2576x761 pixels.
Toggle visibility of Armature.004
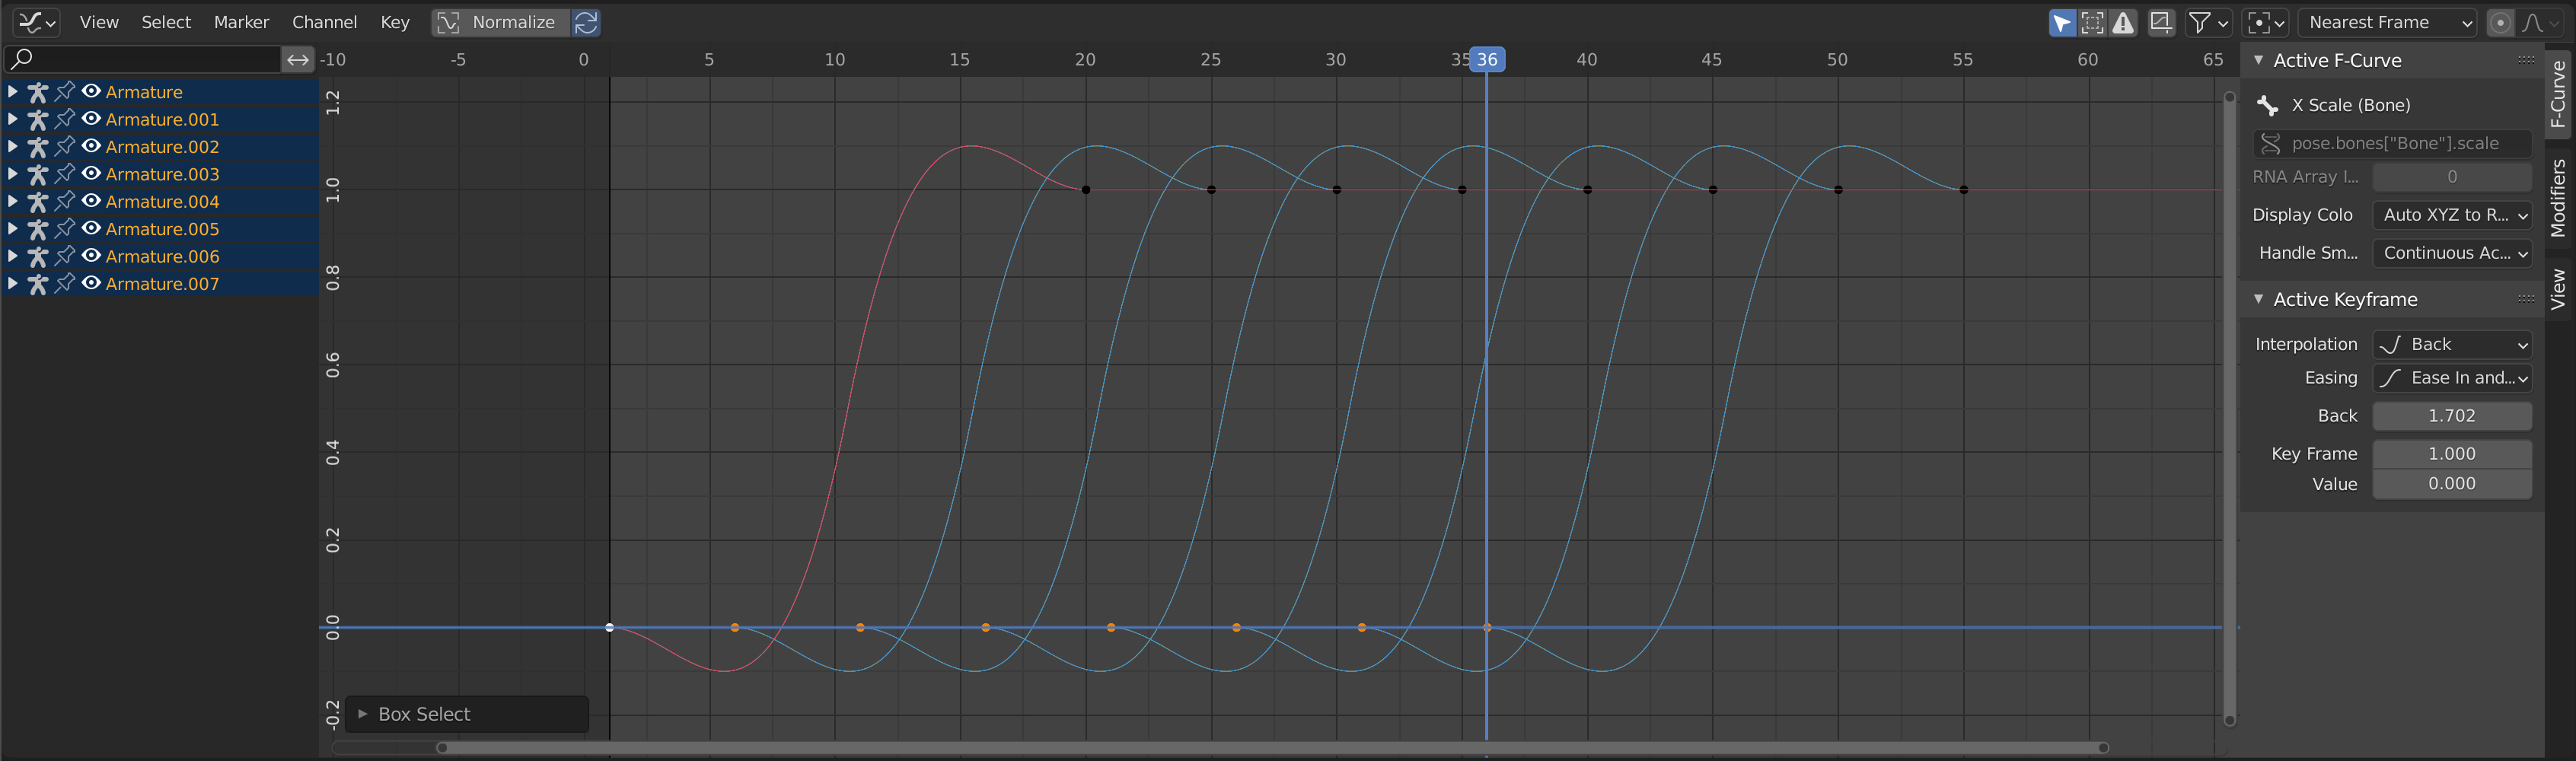click(91, 201)
